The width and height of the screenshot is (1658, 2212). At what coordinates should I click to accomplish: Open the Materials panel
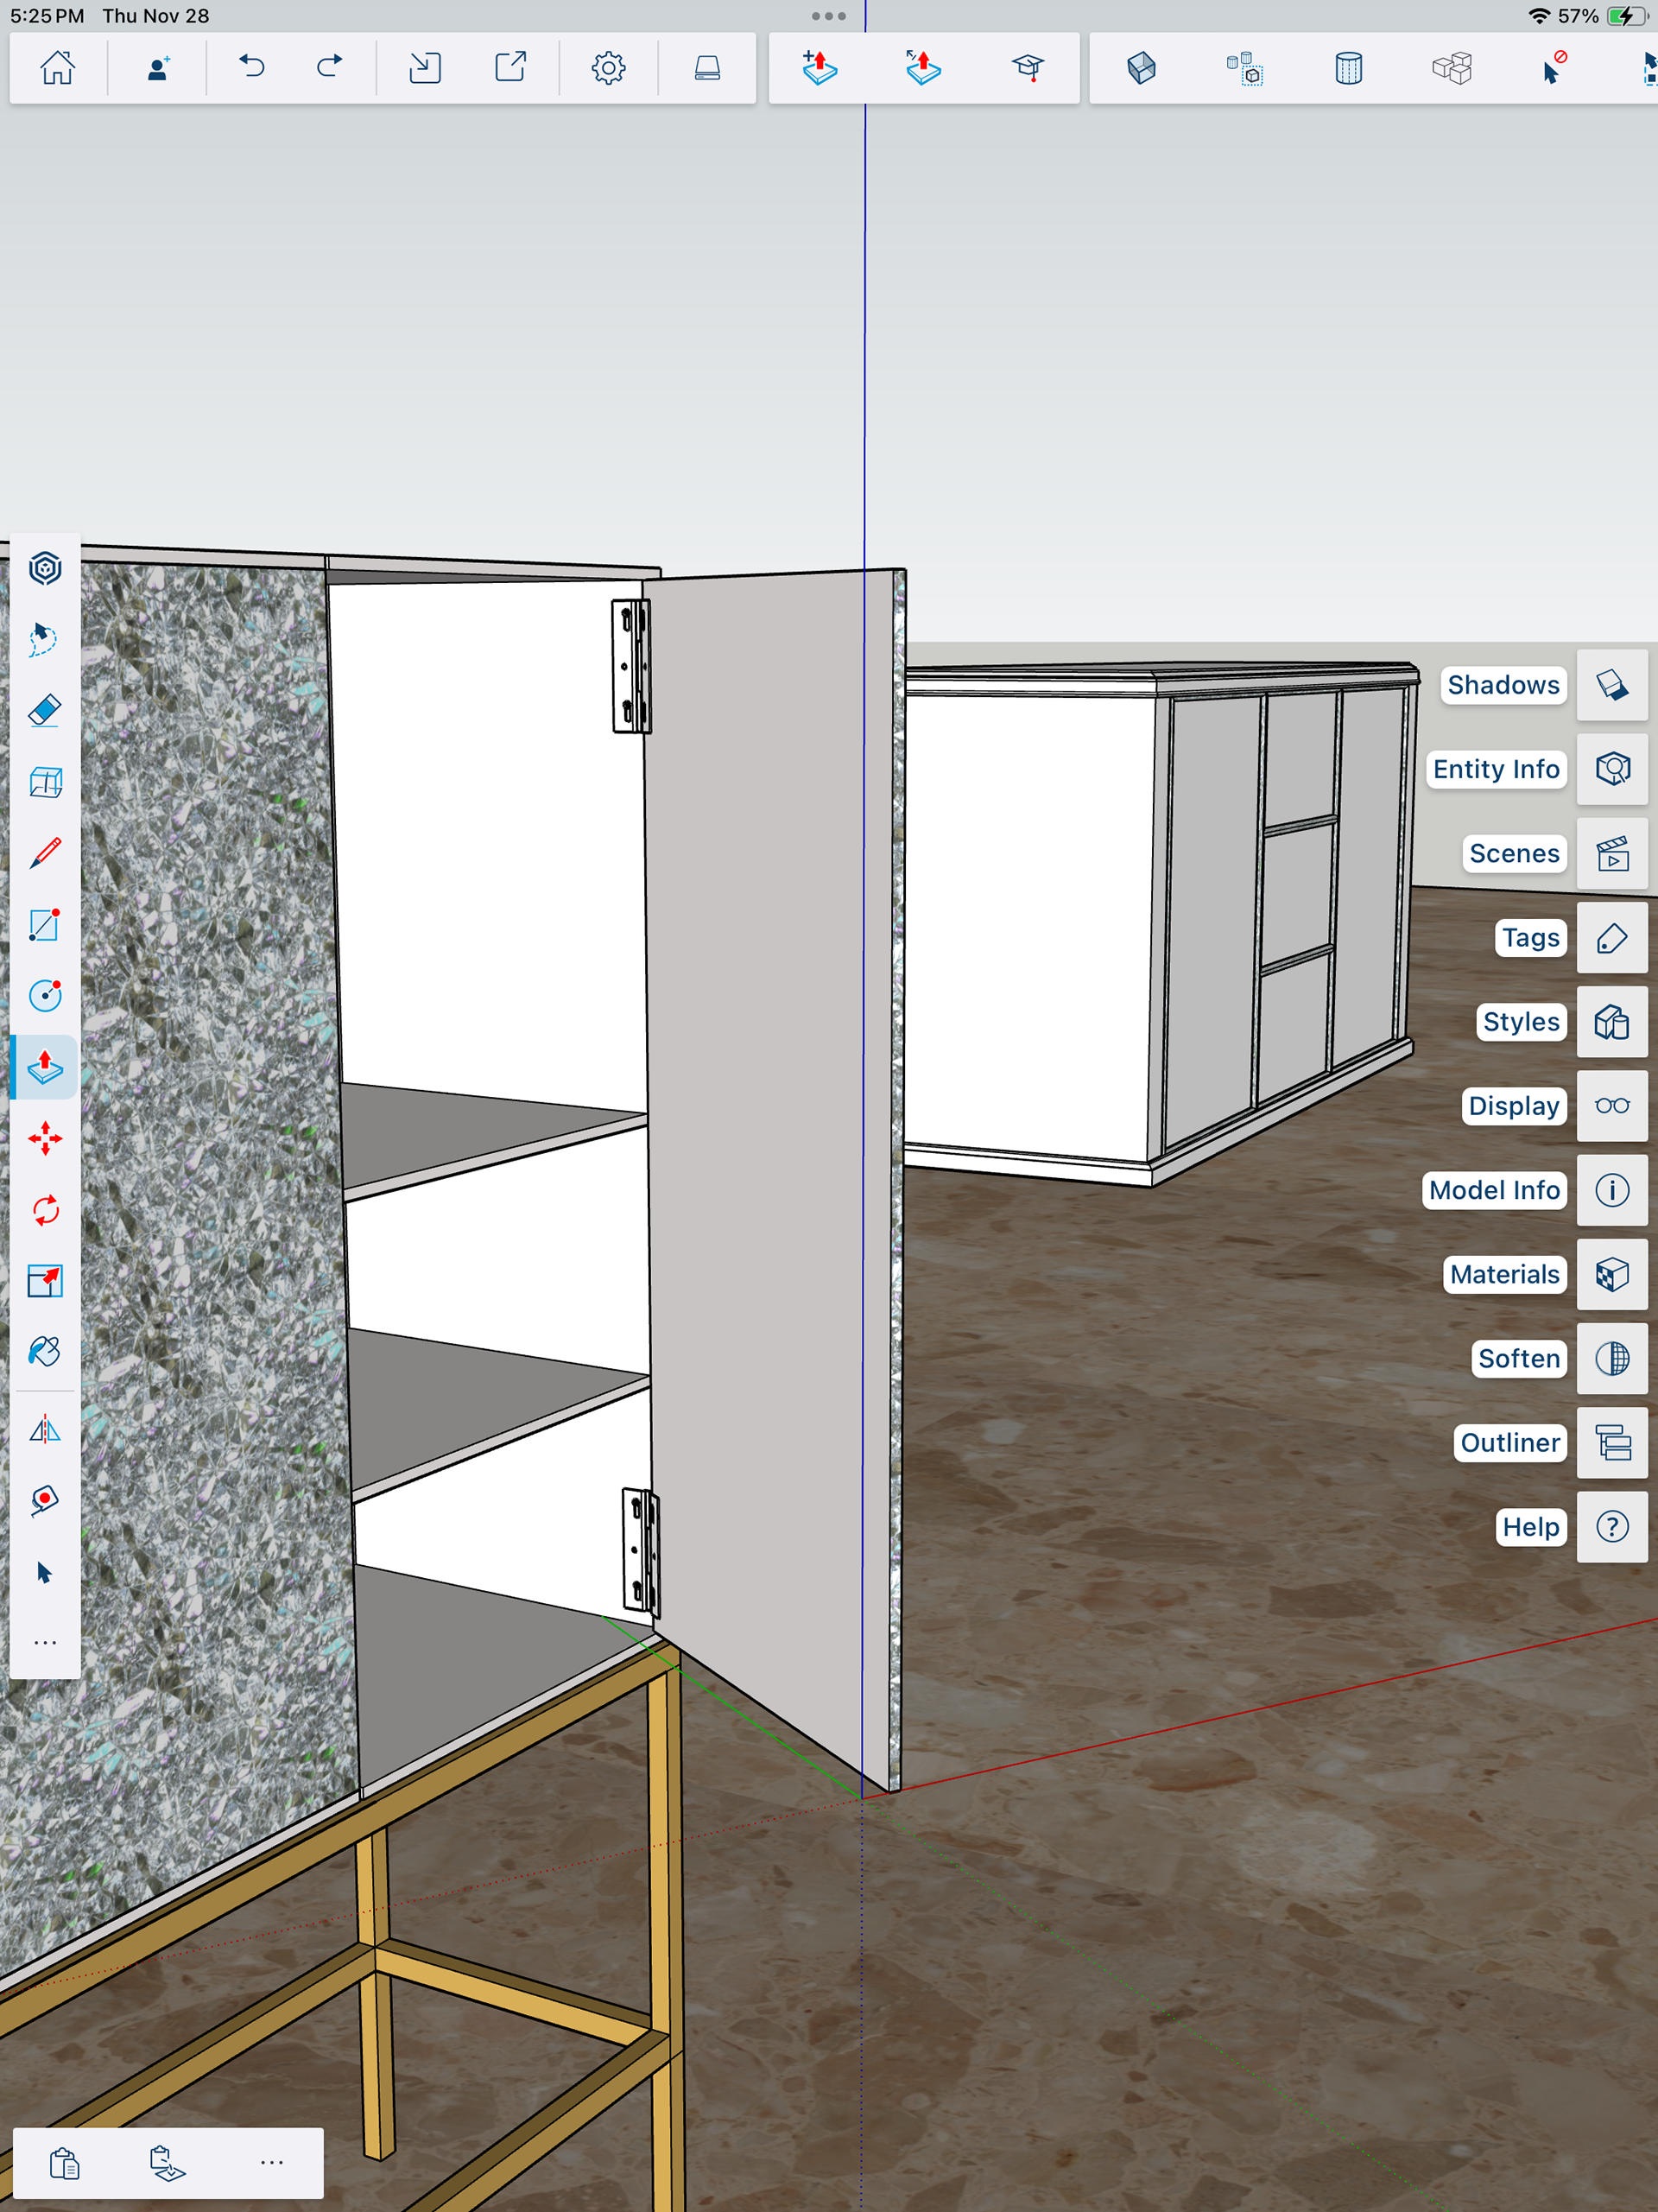(x=1611, y=1274)
